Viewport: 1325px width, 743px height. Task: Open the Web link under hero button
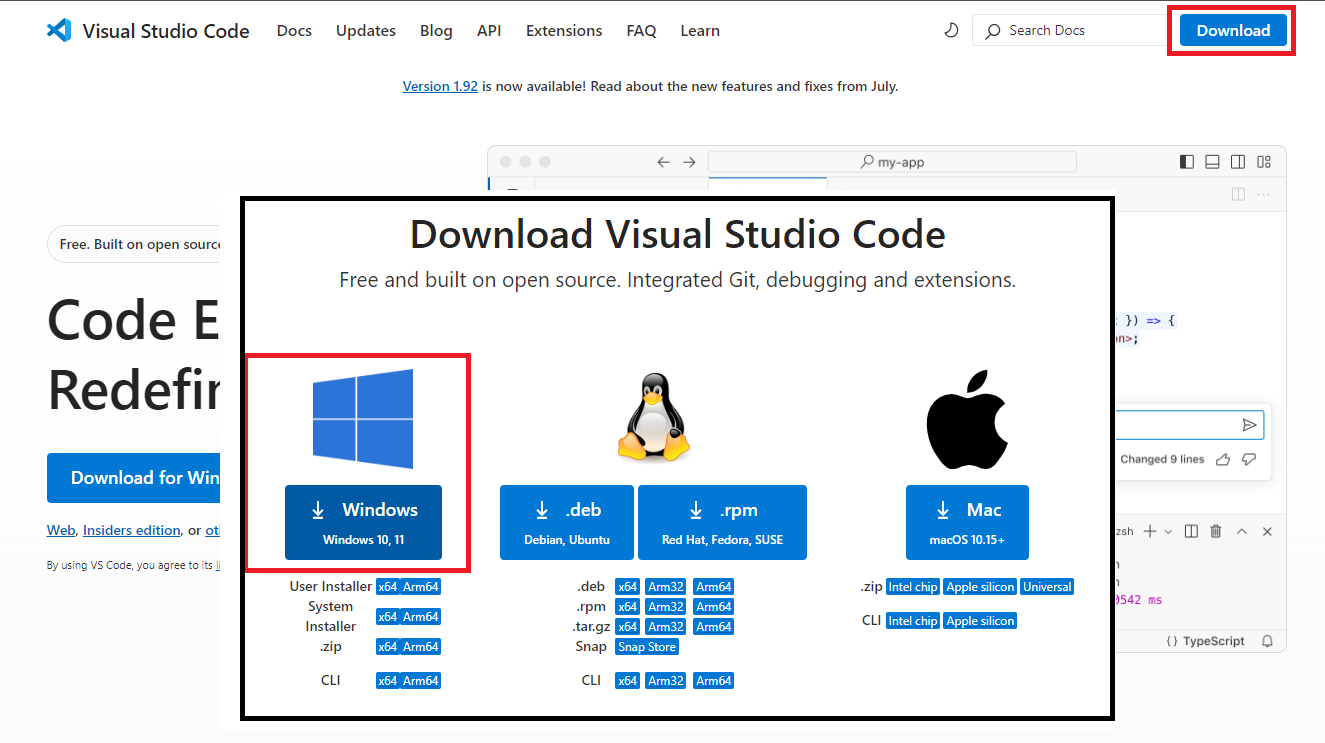click(x=61, y=530)
